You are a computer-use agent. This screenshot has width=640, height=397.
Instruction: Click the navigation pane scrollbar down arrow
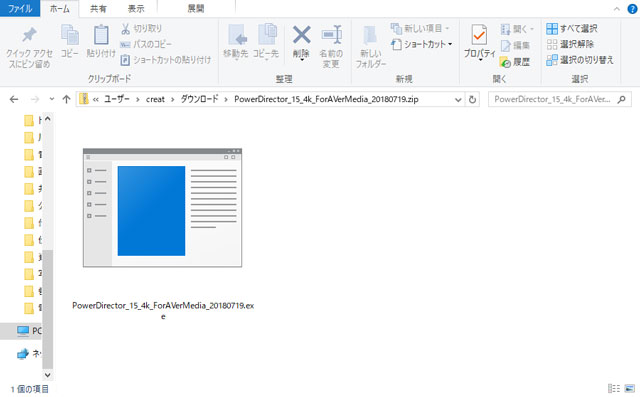point(48,375)
